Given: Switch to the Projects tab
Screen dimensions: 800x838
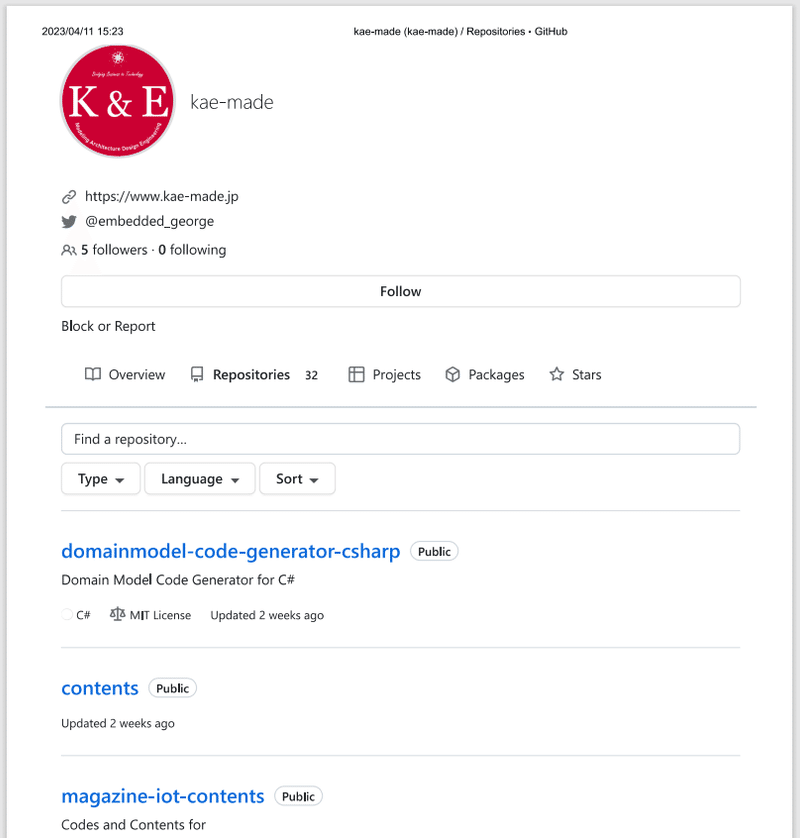Looking at the screenshot, I should click(x=394, y=374).
